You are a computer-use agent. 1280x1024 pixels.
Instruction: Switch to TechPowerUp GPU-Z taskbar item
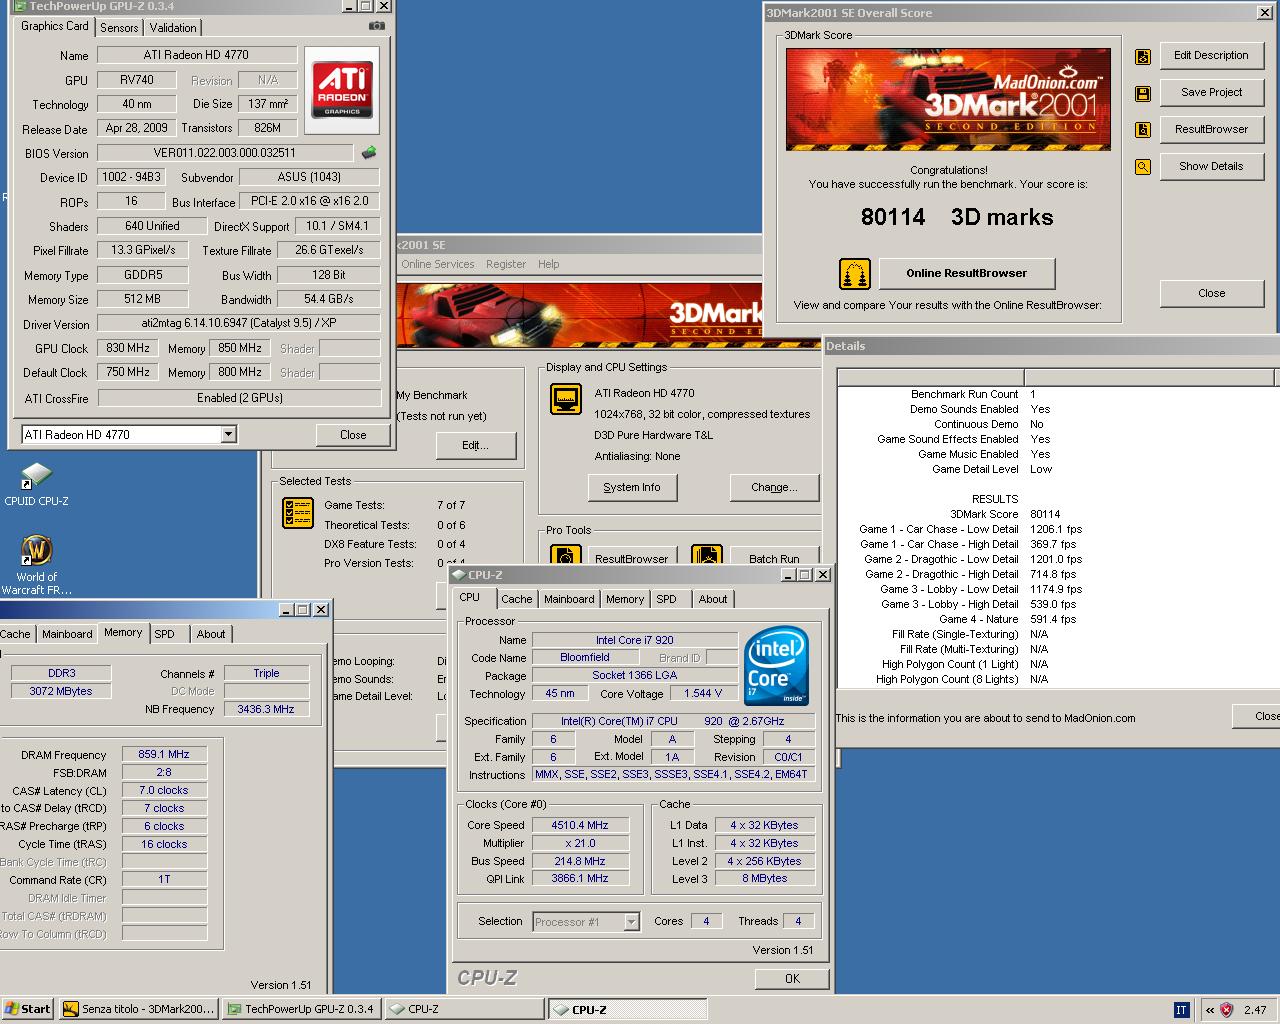301,1009
